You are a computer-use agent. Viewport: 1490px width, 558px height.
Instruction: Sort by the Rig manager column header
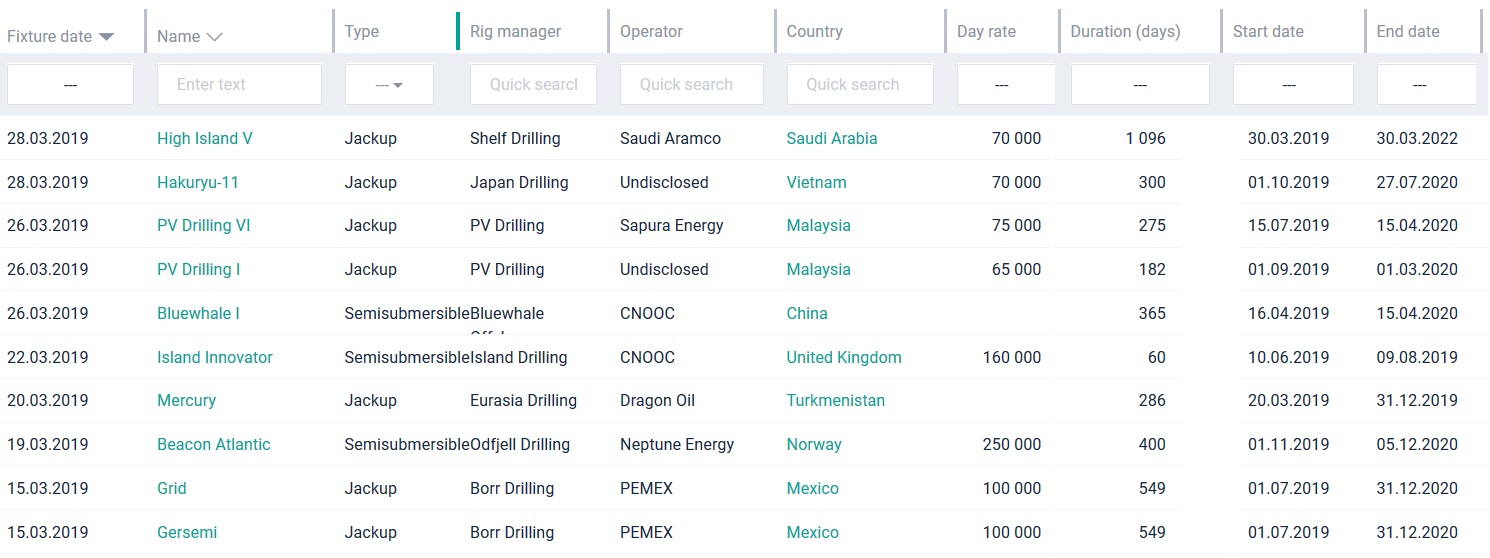(x=515, y=31)
